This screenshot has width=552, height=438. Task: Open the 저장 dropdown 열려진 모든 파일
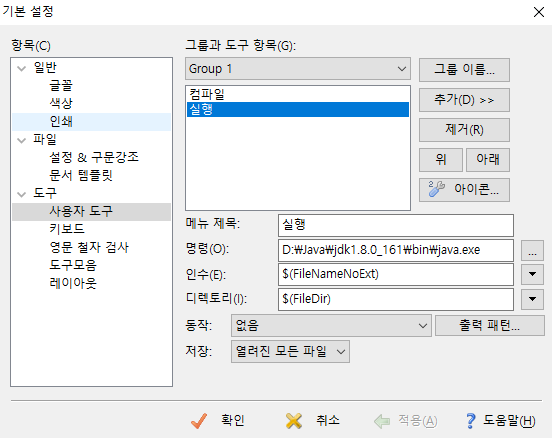[x=290, y=351]
